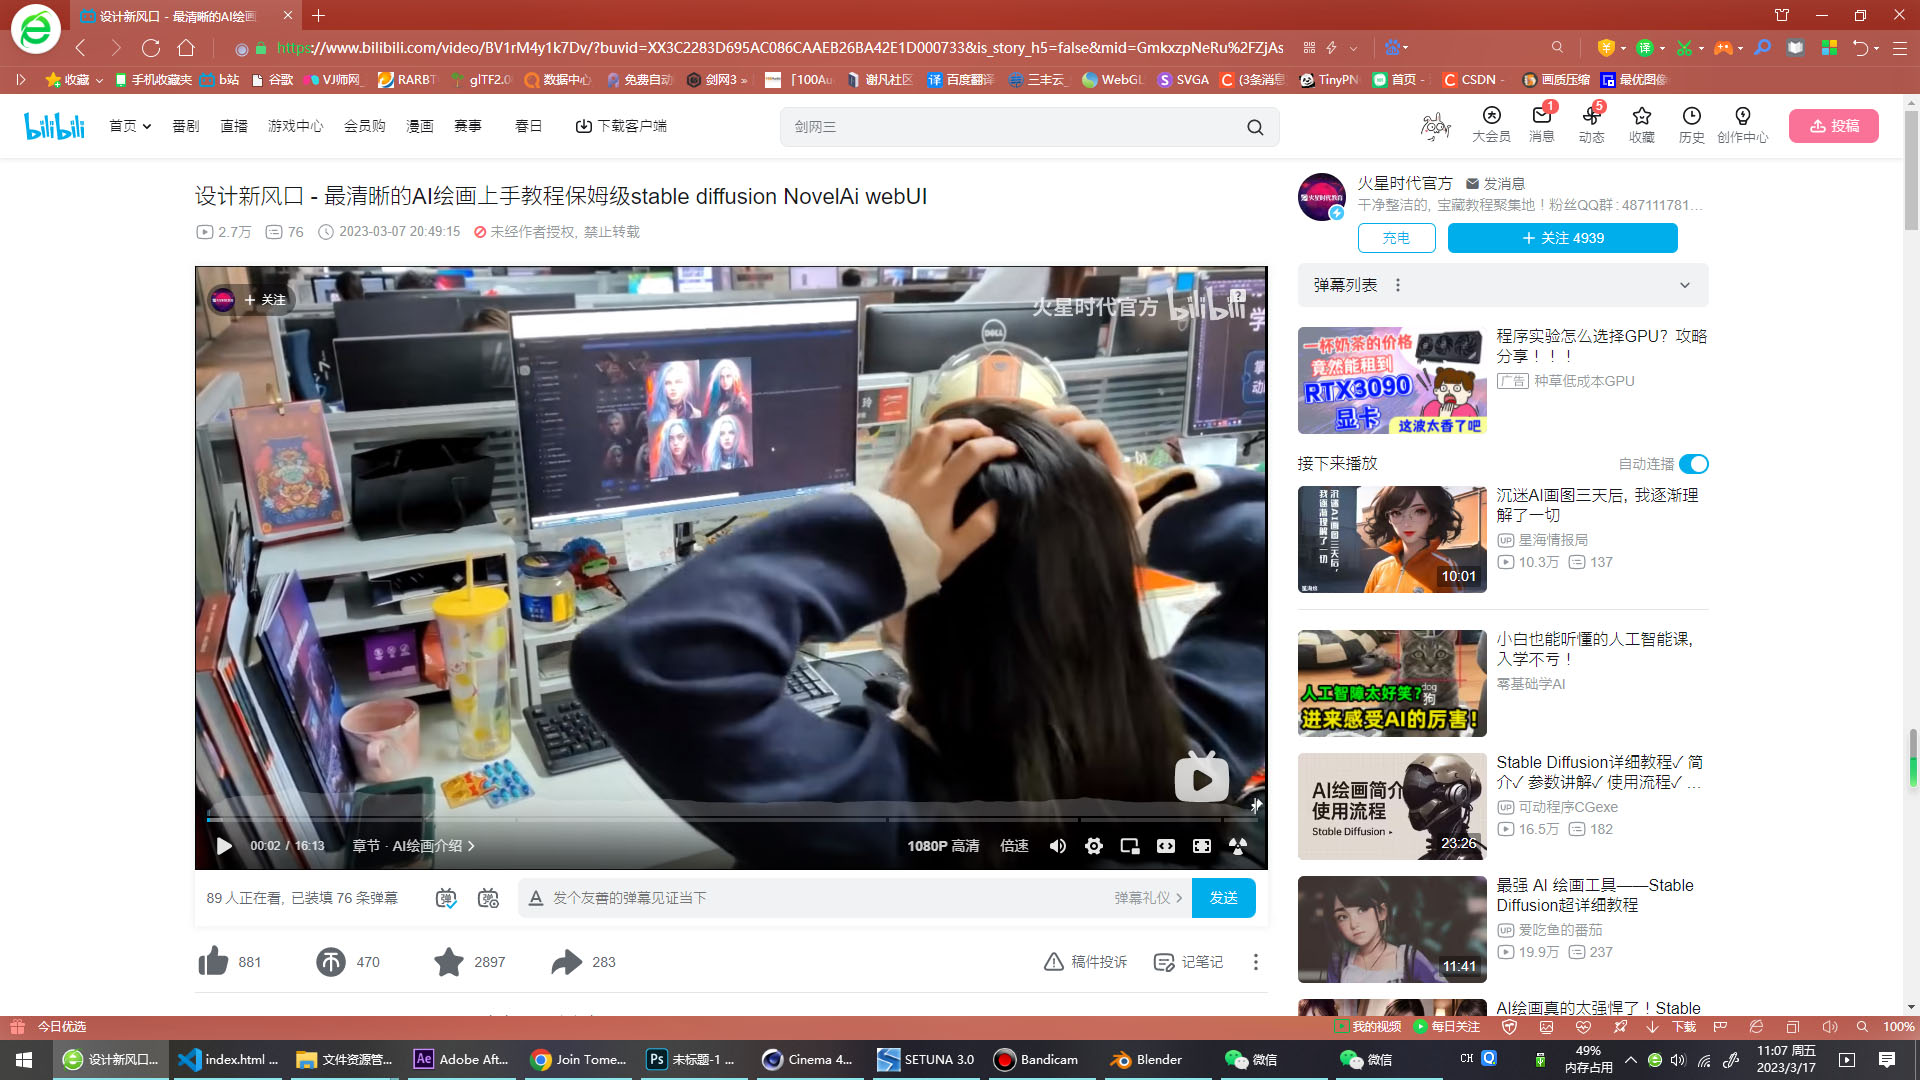The width and height of the screenshot is (1920, 1080).
Task: Give coins to the video
Action: pyautogui.click(x=331, y=962)
